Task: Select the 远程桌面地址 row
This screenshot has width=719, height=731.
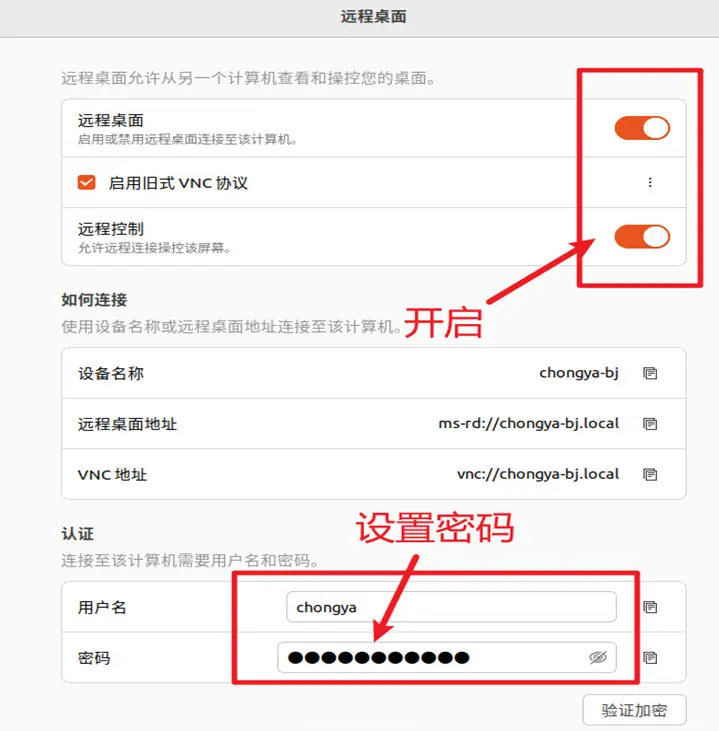Action: [373, 424]
